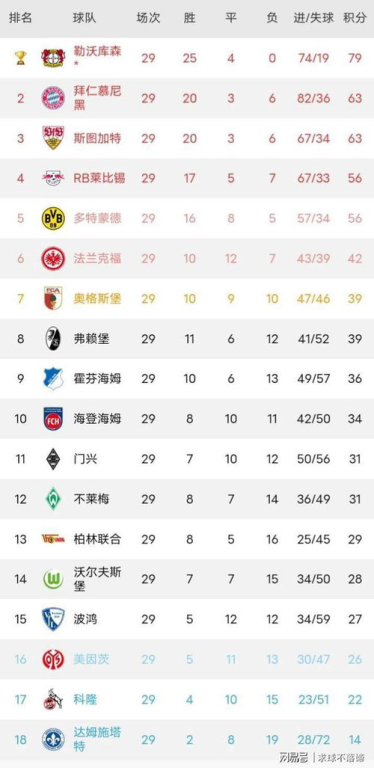This screenshot has height=768, width=374.
Task: Select the FC Augsburg crest
Action: pos(53,299)
